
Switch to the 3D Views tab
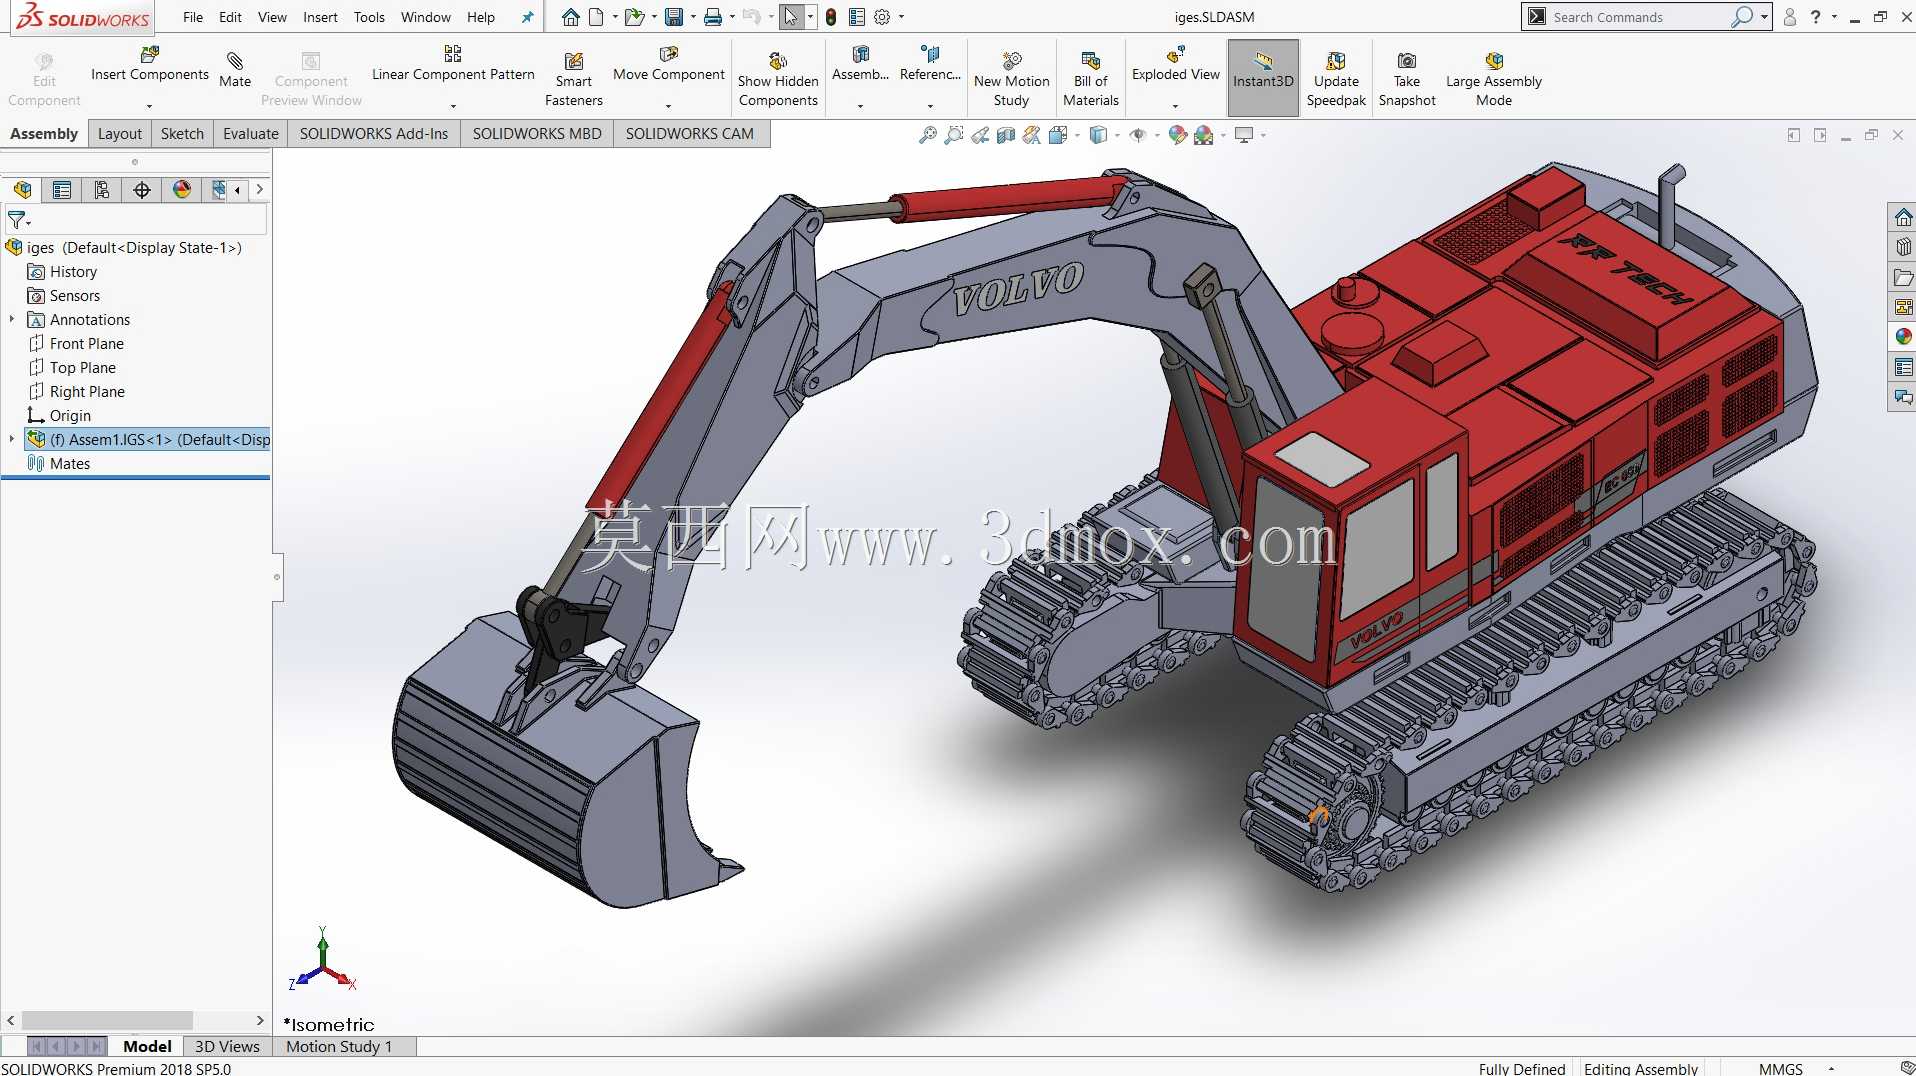(227, 1047)
